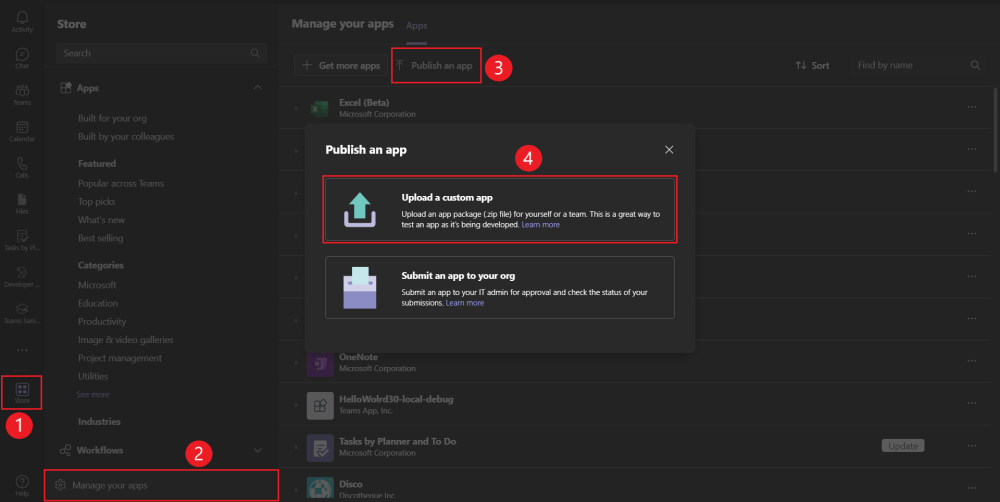Expand the OneNote row arrow

pos(297,363)
